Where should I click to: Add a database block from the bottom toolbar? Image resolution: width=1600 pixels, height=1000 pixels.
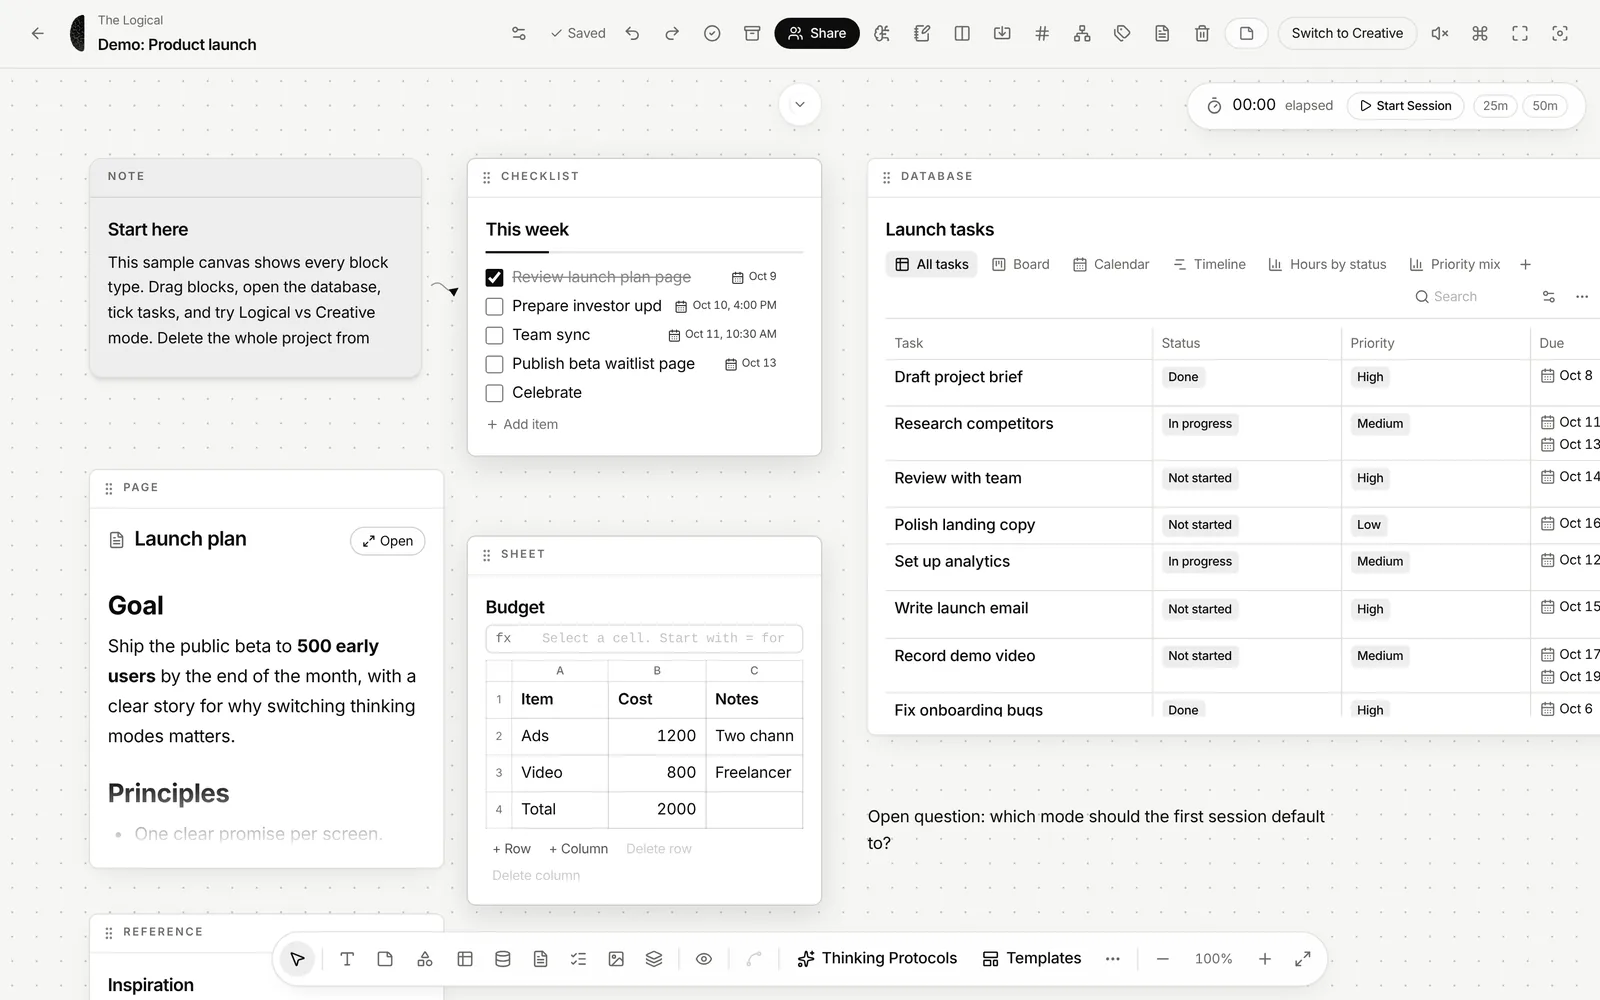pyautogui.click(x=503, y=959)
